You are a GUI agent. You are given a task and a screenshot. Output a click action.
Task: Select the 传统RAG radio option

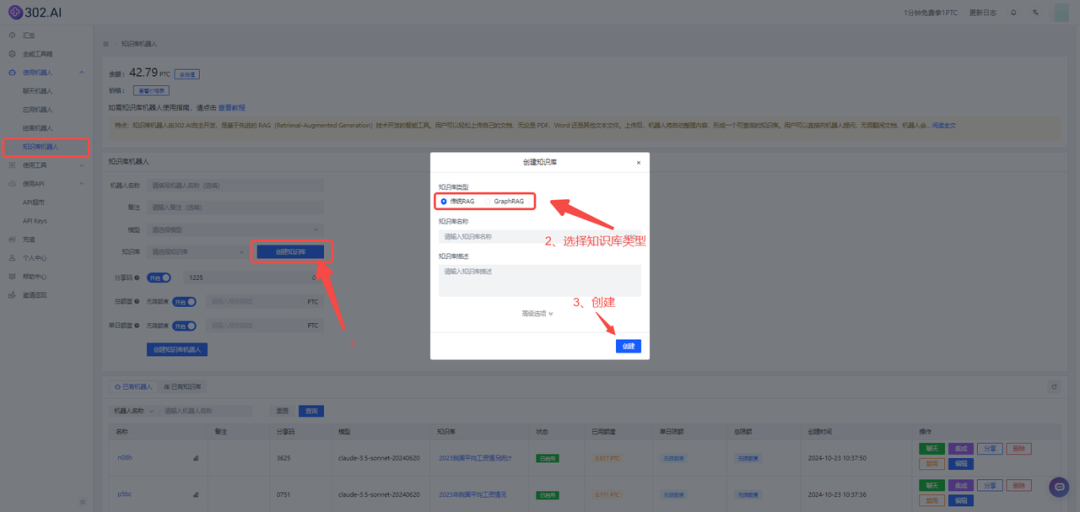click(x=458, y=201)
